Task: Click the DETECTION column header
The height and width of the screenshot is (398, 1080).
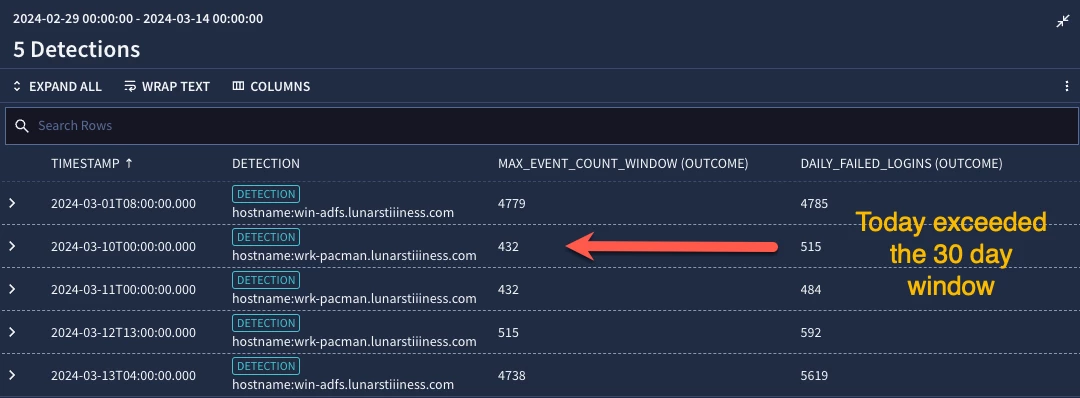Action: (x=266, y=164)
